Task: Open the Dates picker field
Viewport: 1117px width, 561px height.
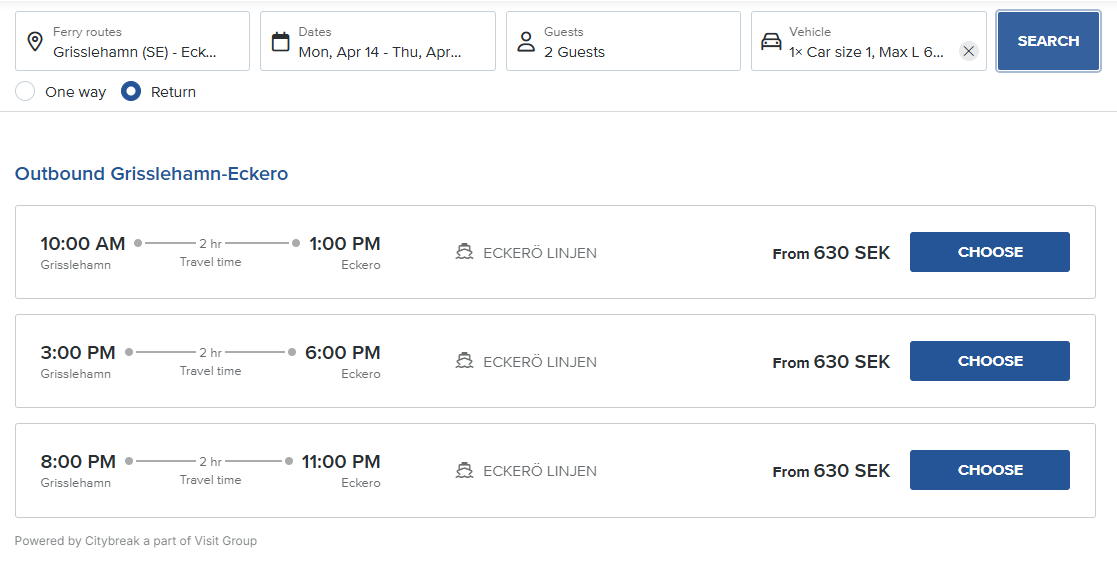Action: click(x=385, y=41)
